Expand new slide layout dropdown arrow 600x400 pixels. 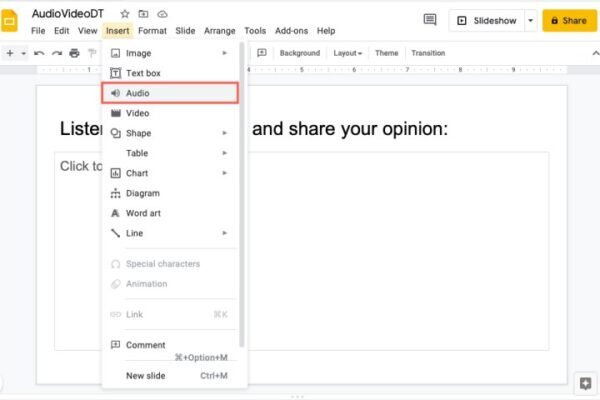(23, 53)
